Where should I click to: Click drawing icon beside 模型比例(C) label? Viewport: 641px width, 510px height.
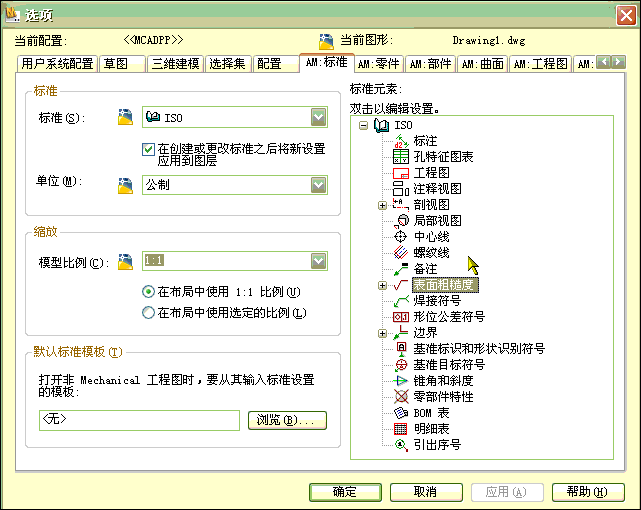(x=126, y=262)
